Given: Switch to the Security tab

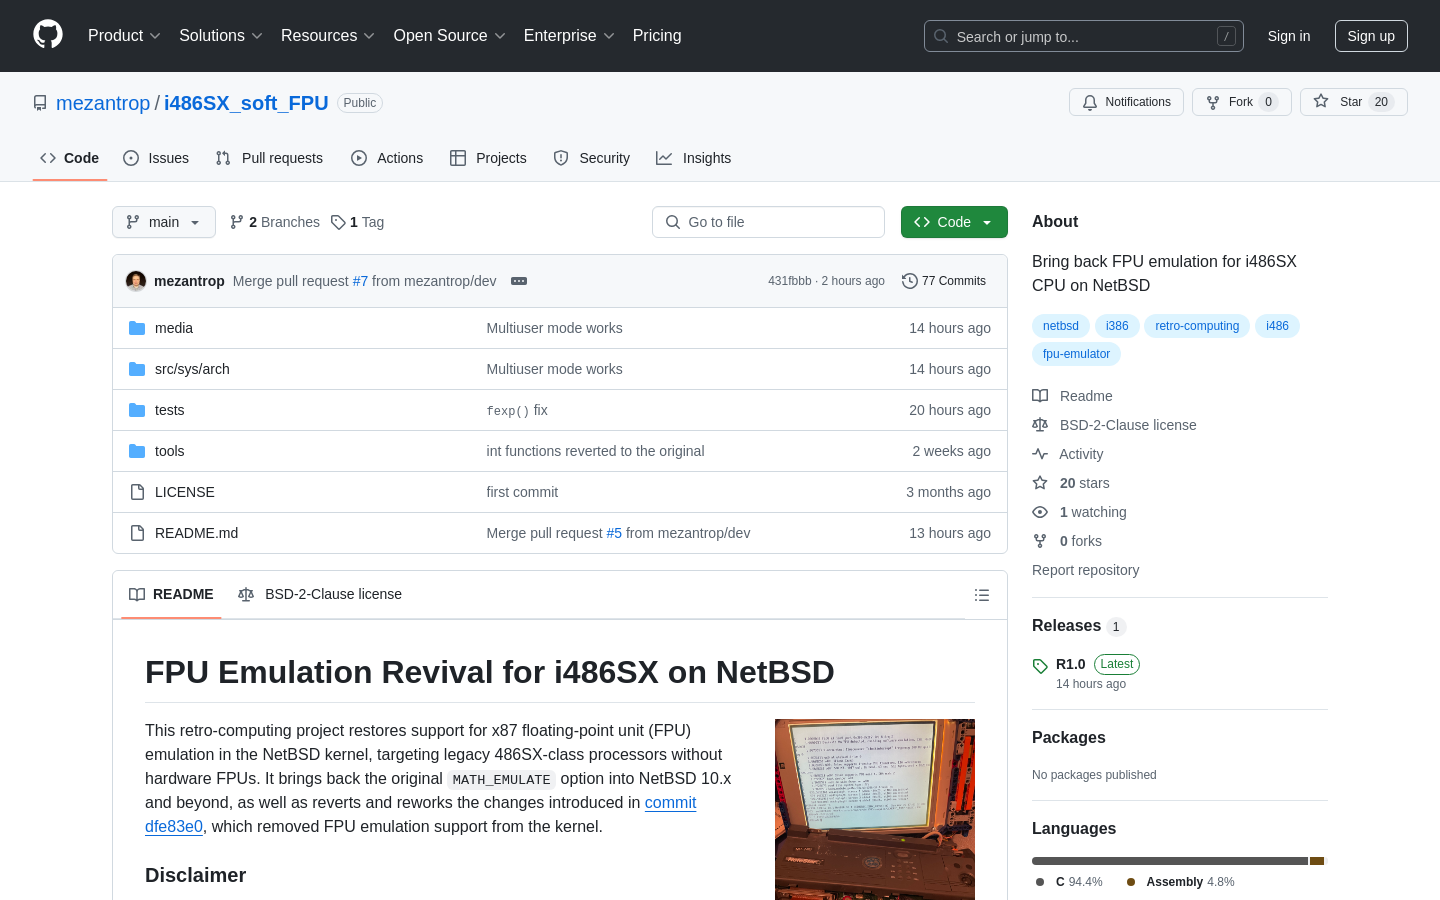Looking at the screenshot, I should (x=592, y=158).
